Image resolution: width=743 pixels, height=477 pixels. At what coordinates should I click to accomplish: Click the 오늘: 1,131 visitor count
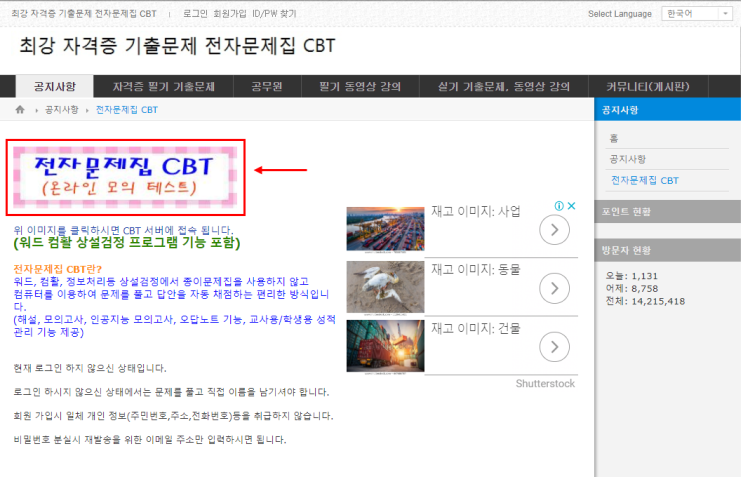[632, 276]
